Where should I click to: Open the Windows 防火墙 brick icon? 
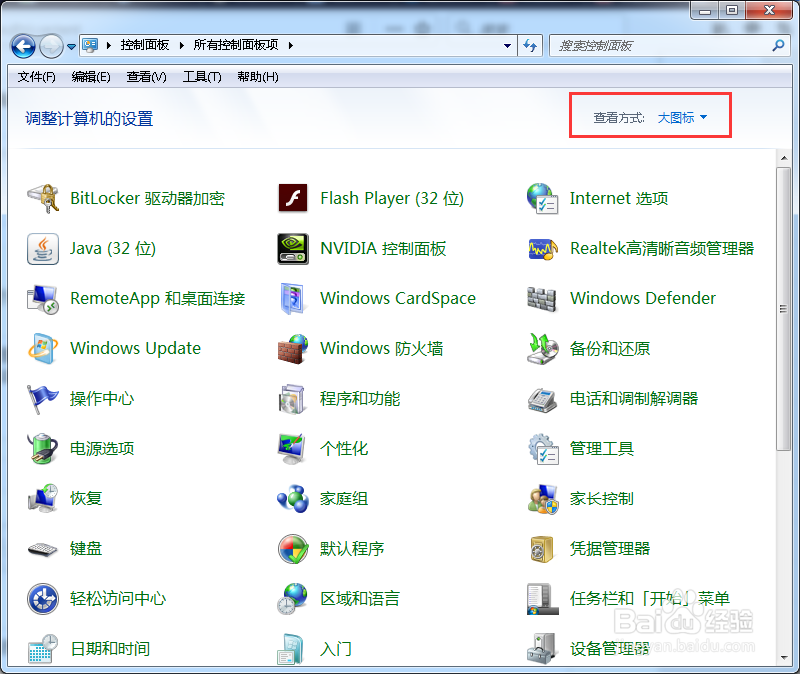(x=293, y=348)
